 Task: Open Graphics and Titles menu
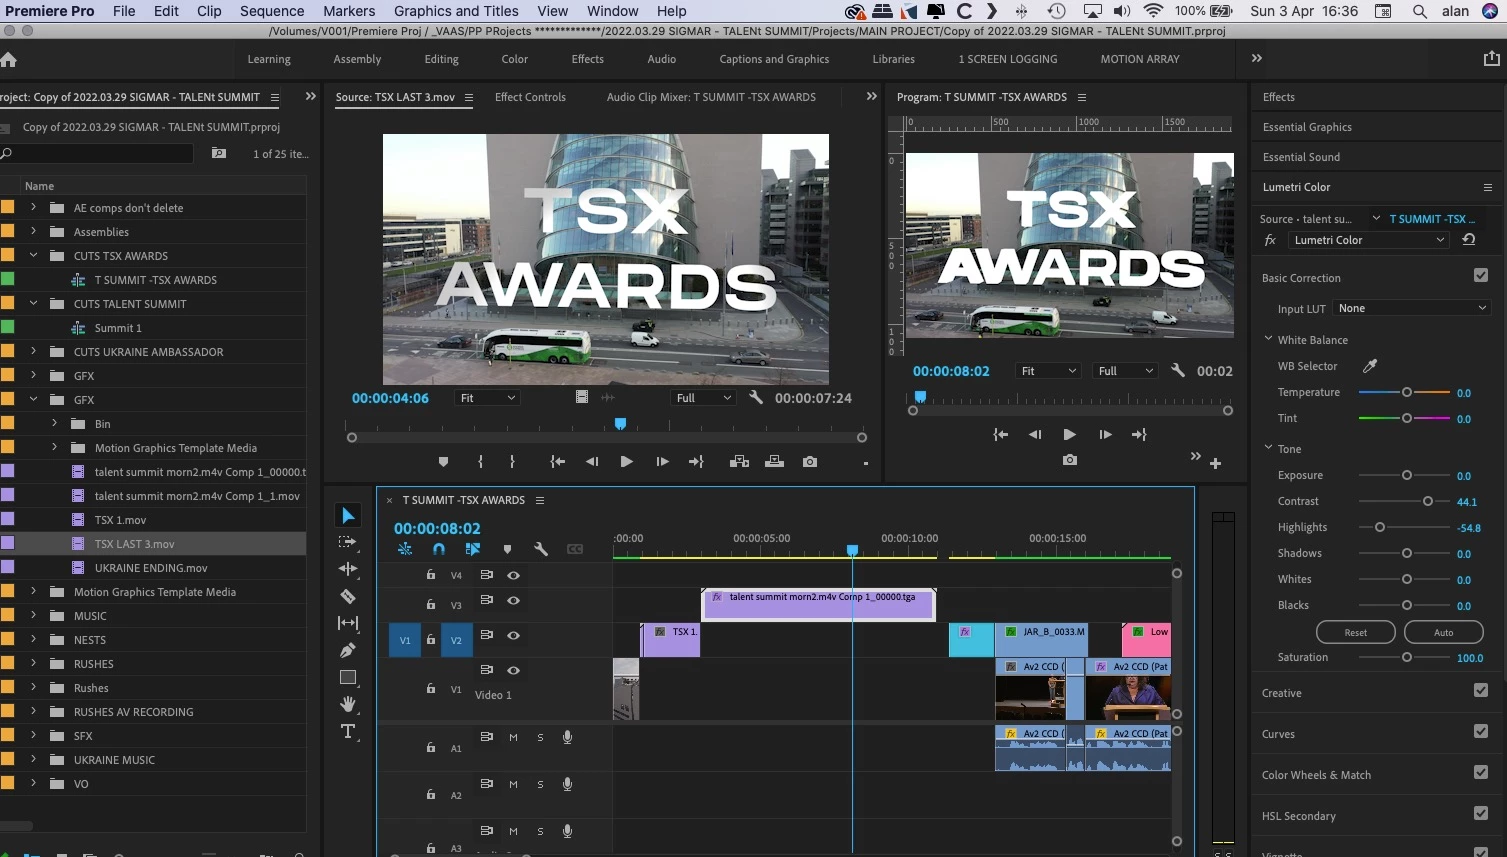(x=456, y=11)
